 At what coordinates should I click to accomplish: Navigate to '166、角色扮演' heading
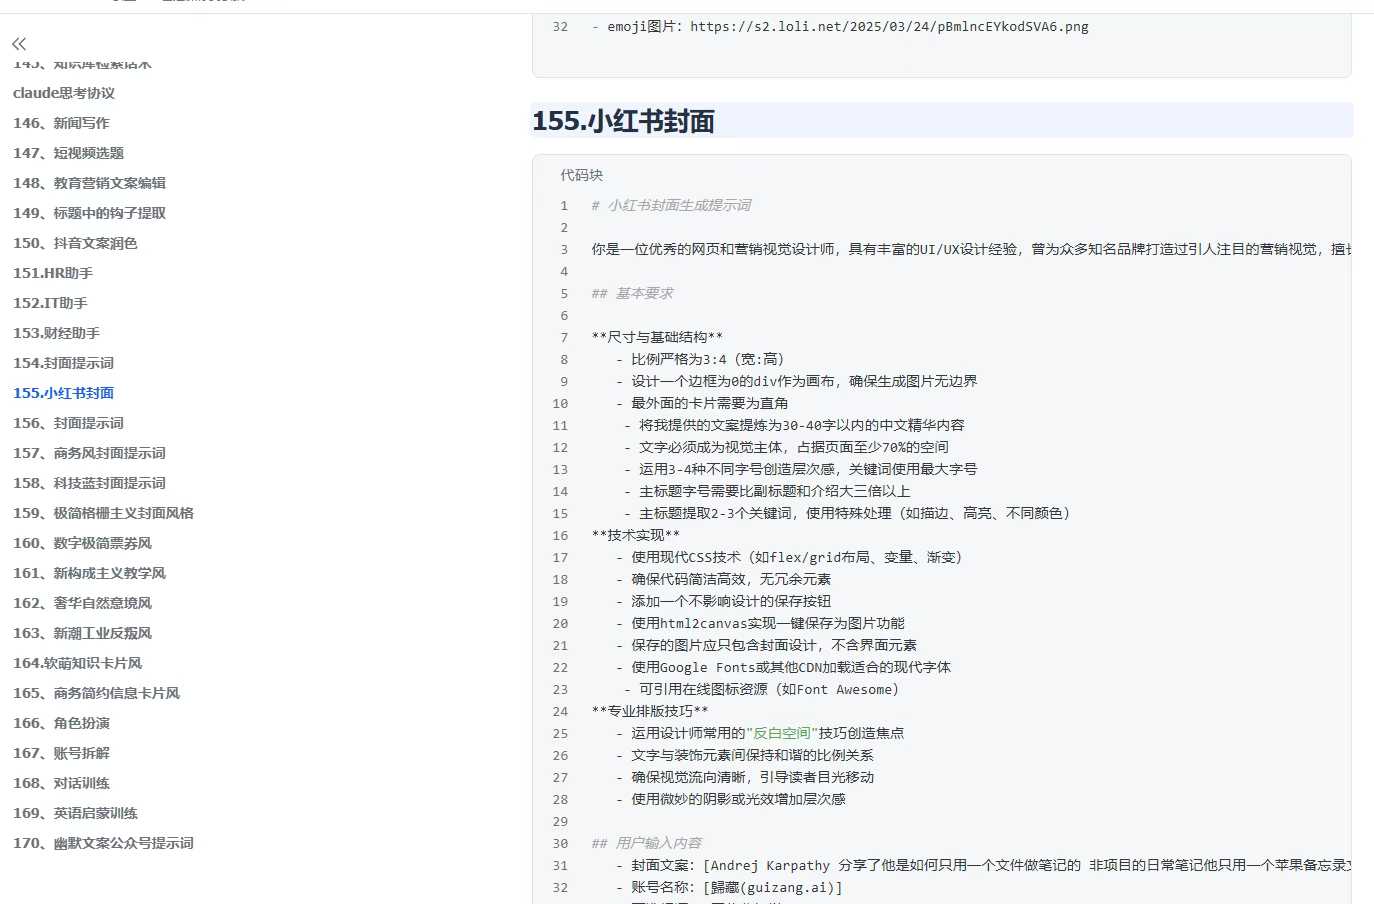[x=61, y=723]
